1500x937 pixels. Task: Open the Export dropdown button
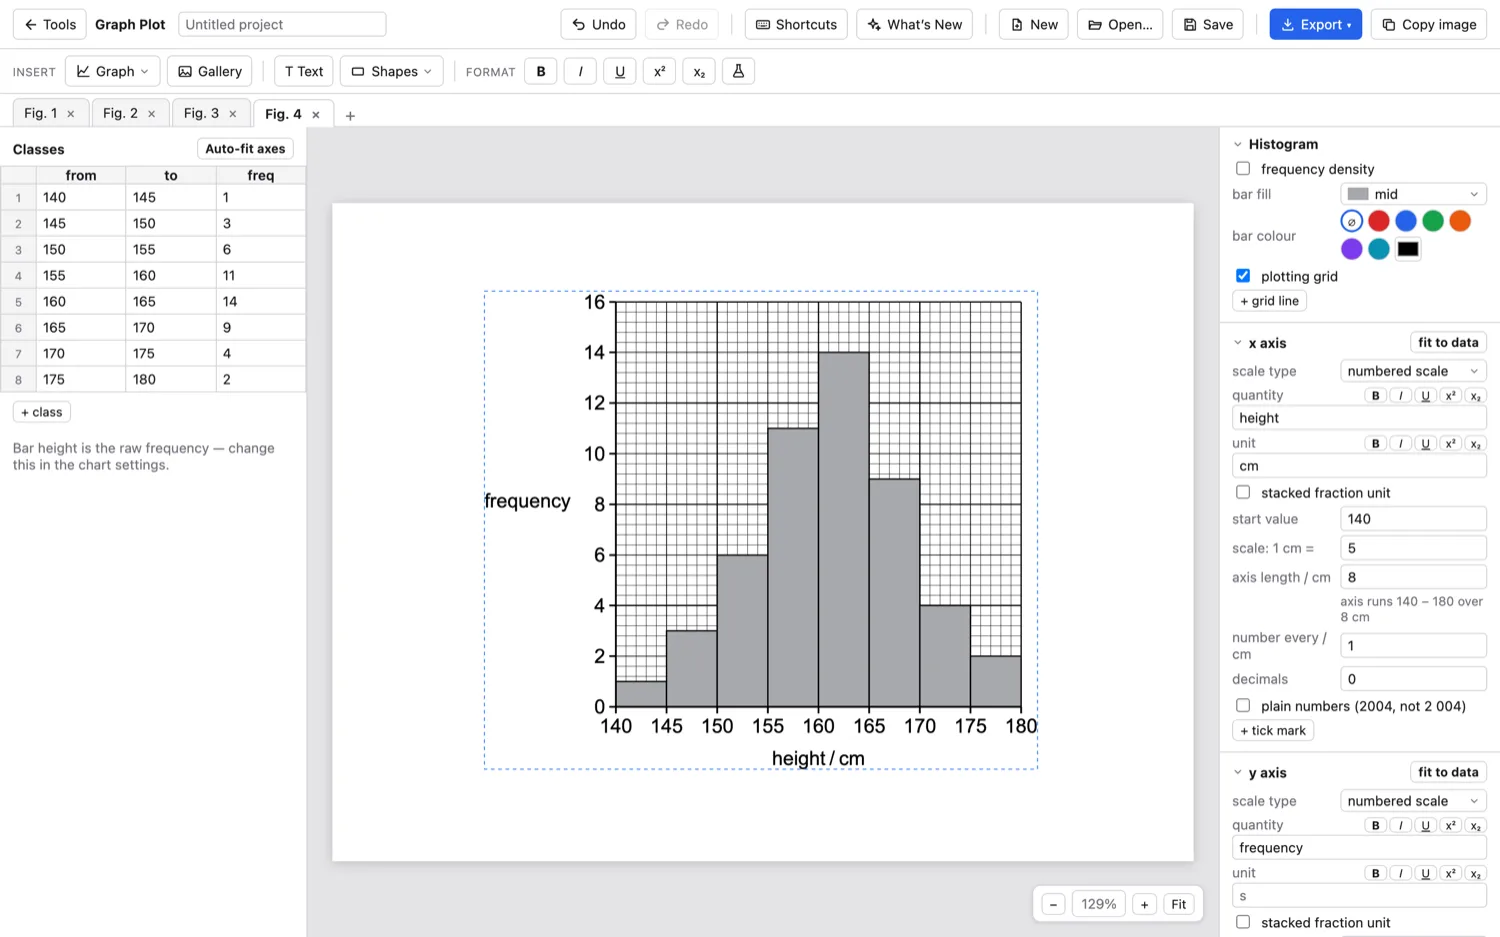[x=1315, y=24]
